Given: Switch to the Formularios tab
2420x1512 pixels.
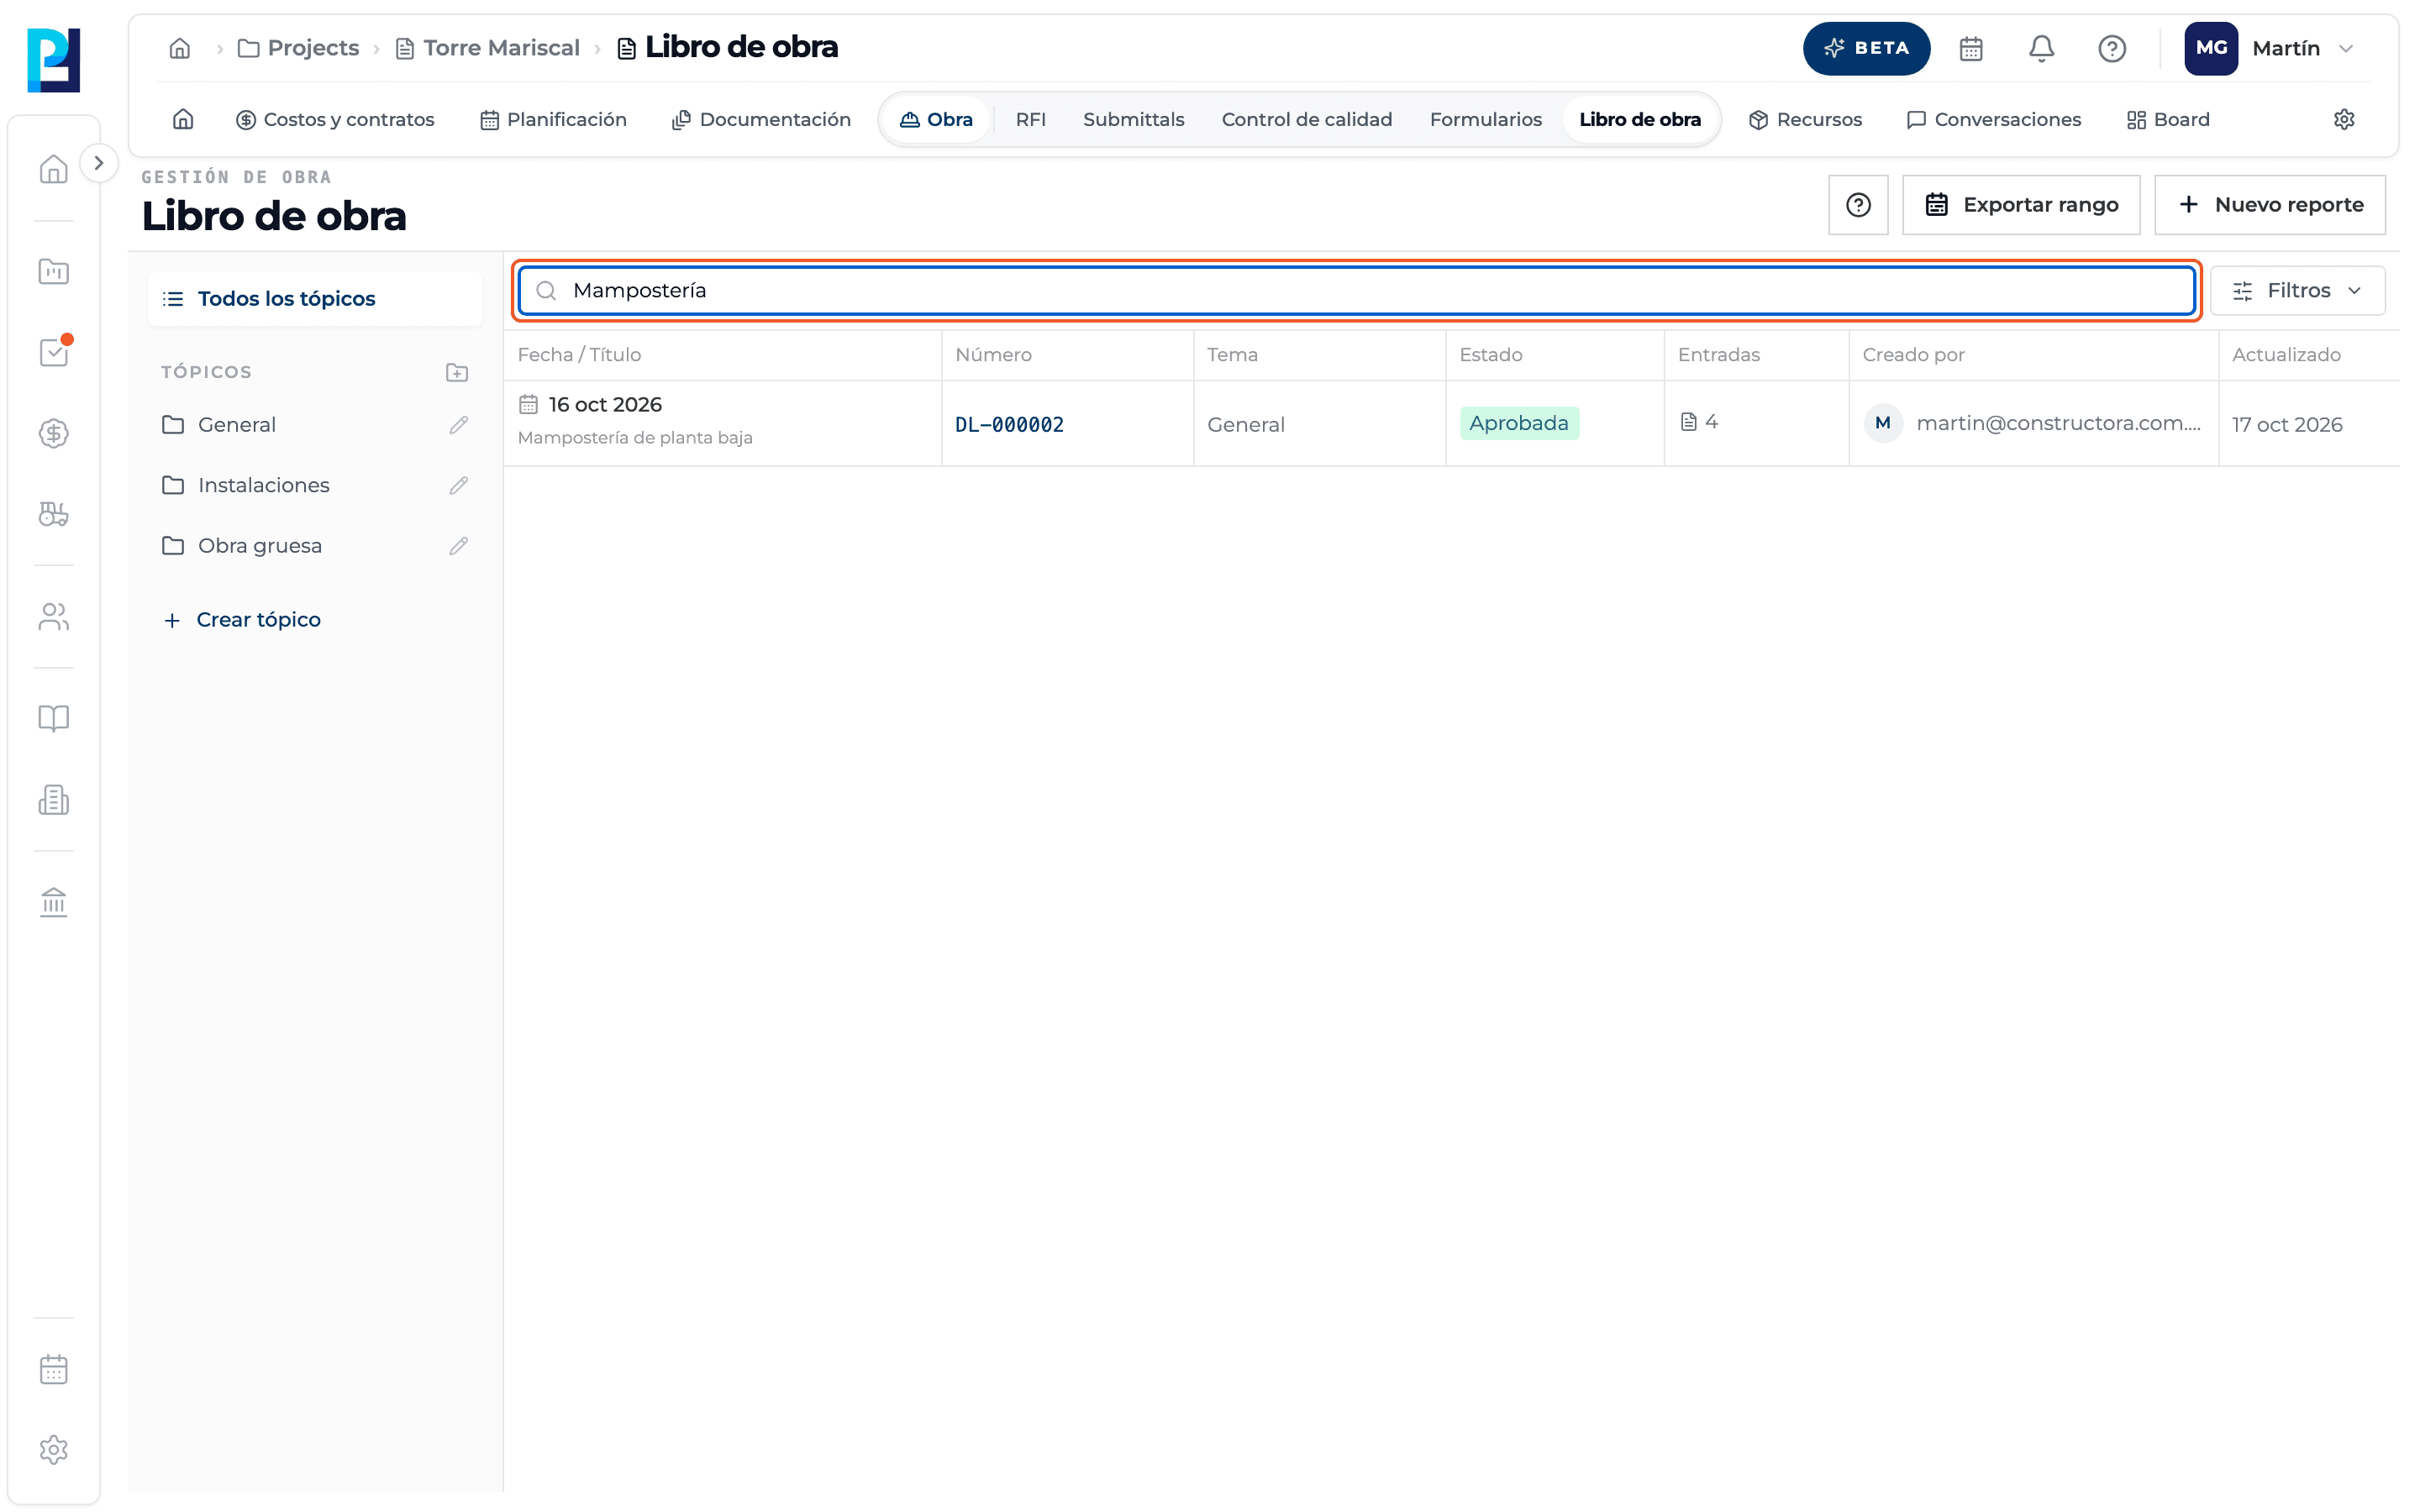Looking at the screenshot, I should pos(1485,119).
